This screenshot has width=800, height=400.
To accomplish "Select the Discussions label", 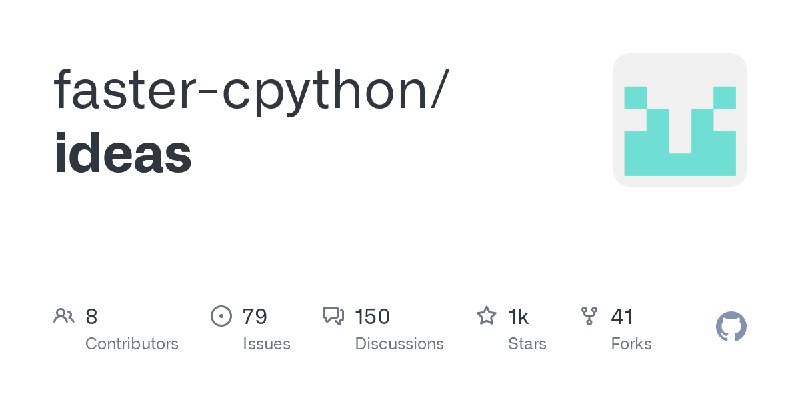I will (399, 344).
